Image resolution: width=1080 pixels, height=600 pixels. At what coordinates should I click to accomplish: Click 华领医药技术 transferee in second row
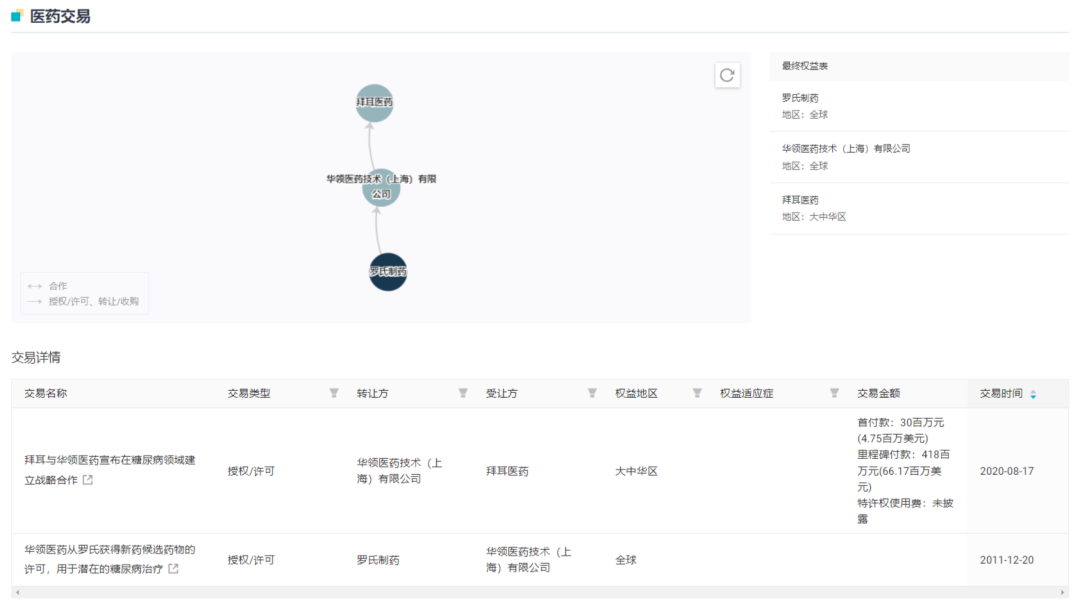(x=528, y=559)
